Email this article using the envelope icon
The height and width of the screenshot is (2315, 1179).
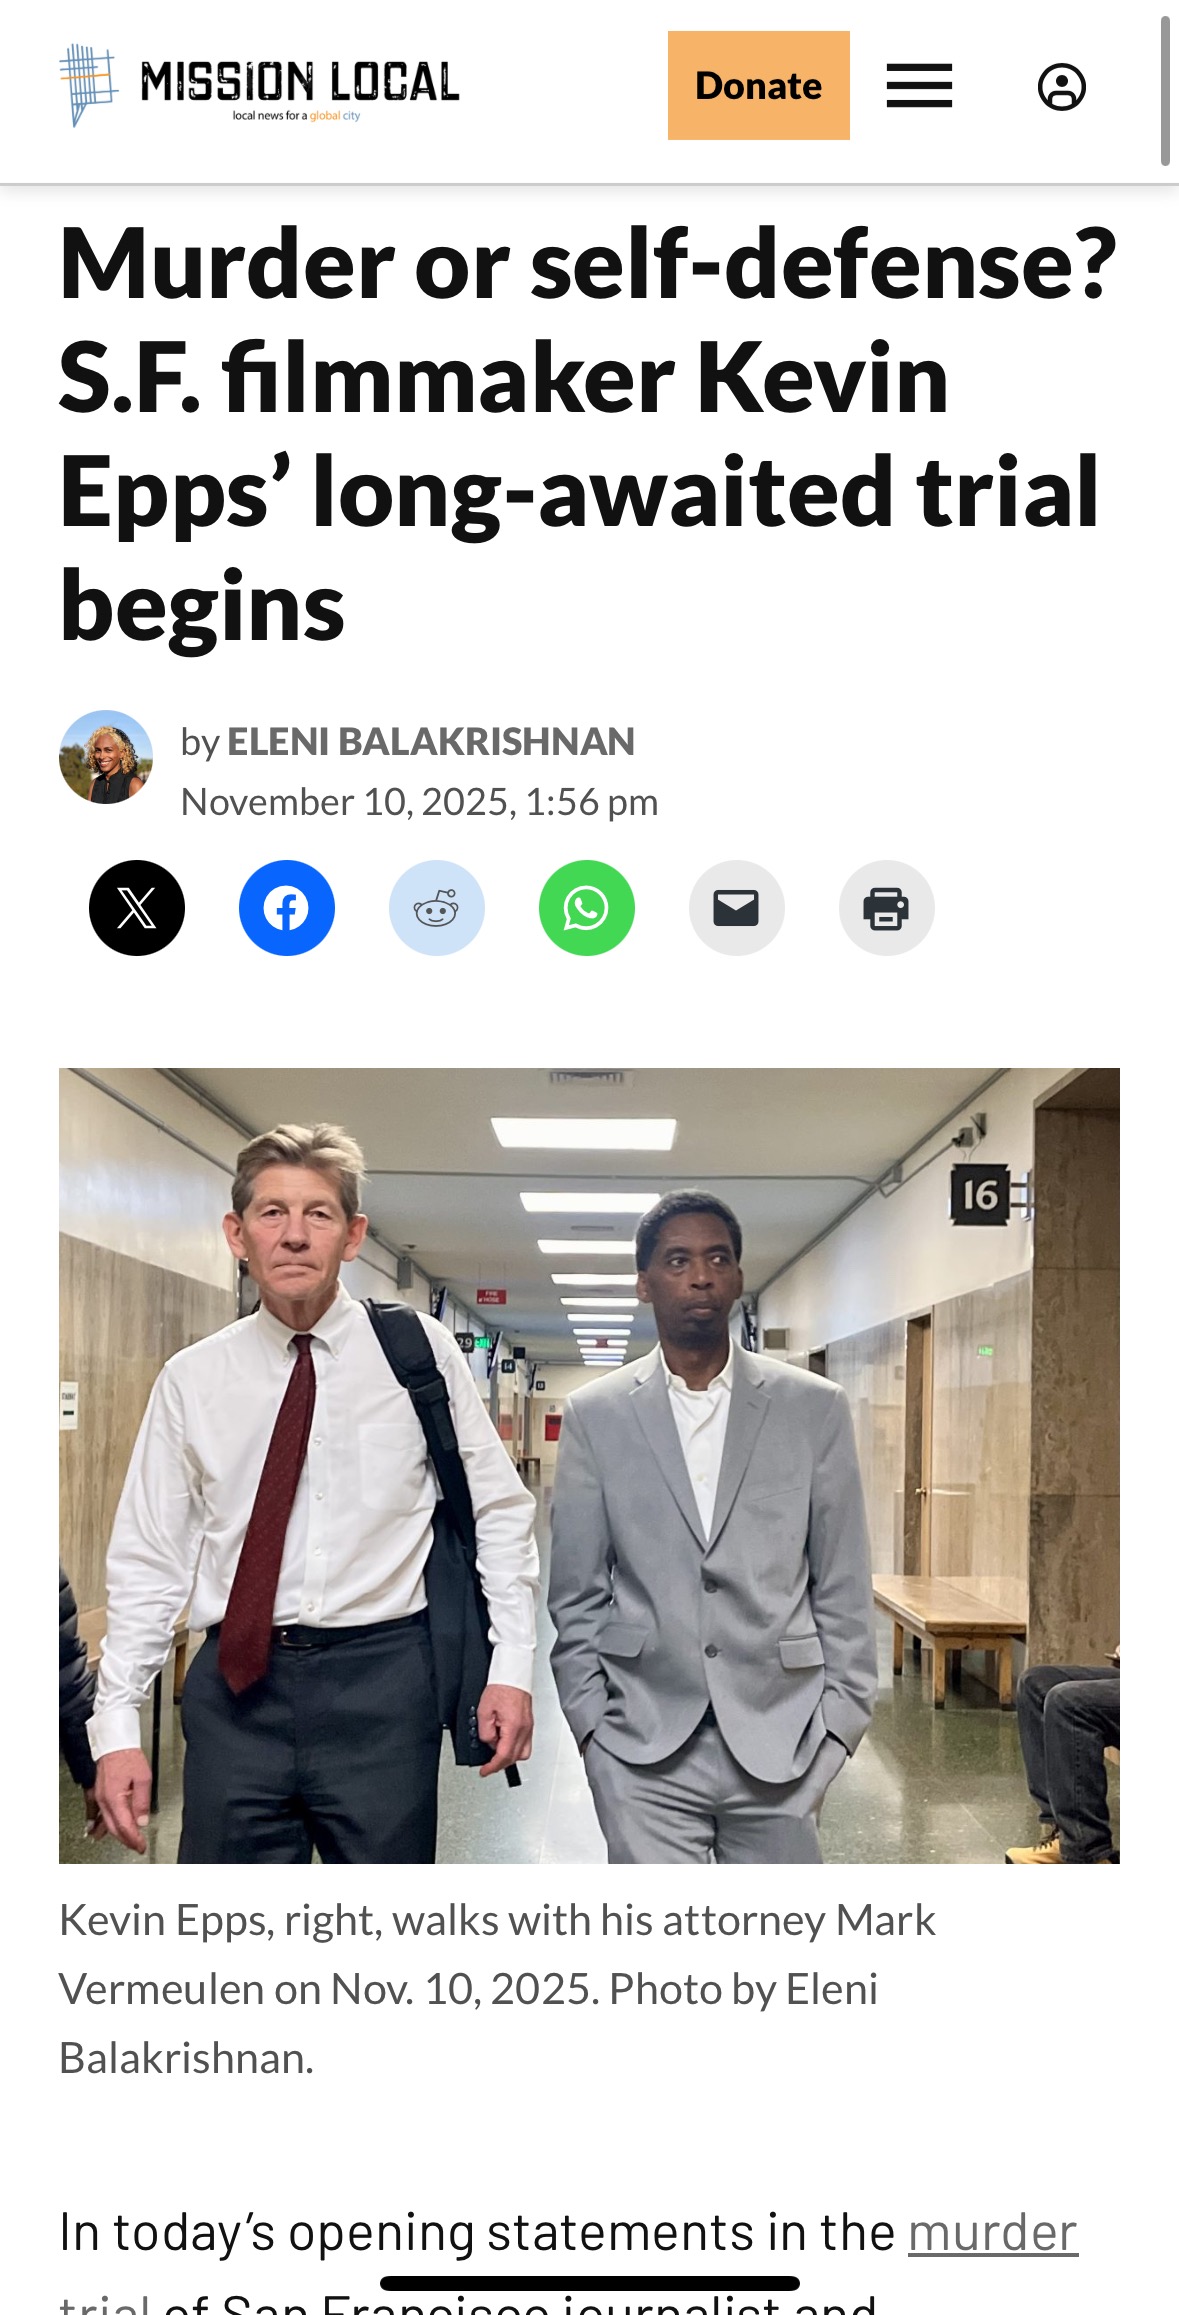click(x=737, y=908)
